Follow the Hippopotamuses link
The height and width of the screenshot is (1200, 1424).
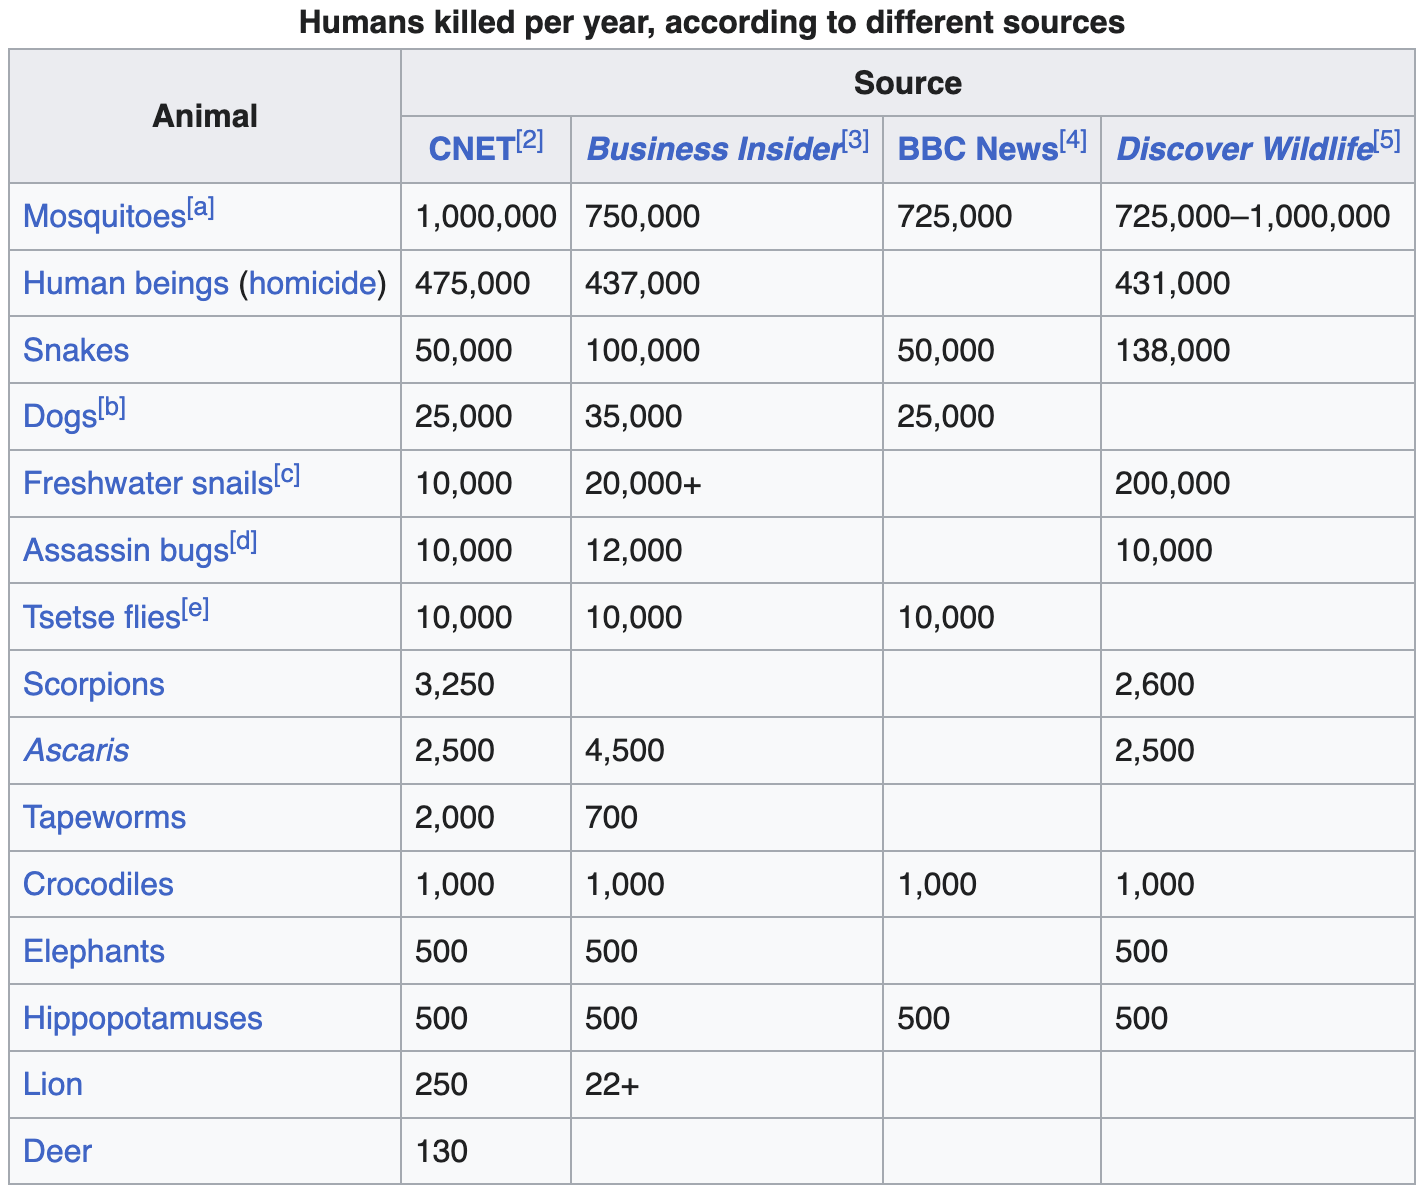tap(142, 1019)
